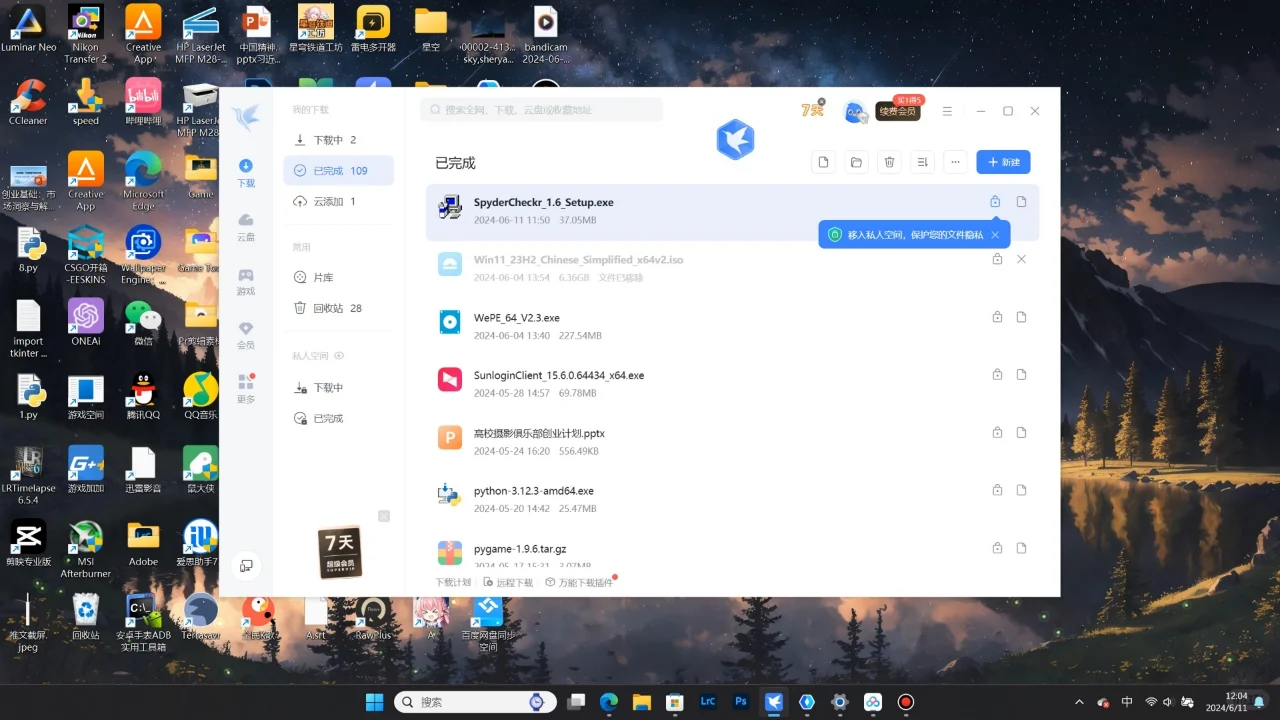Open Photoshop from the taskbar
Screen dimensions: 1280x720
coord(741,702)
